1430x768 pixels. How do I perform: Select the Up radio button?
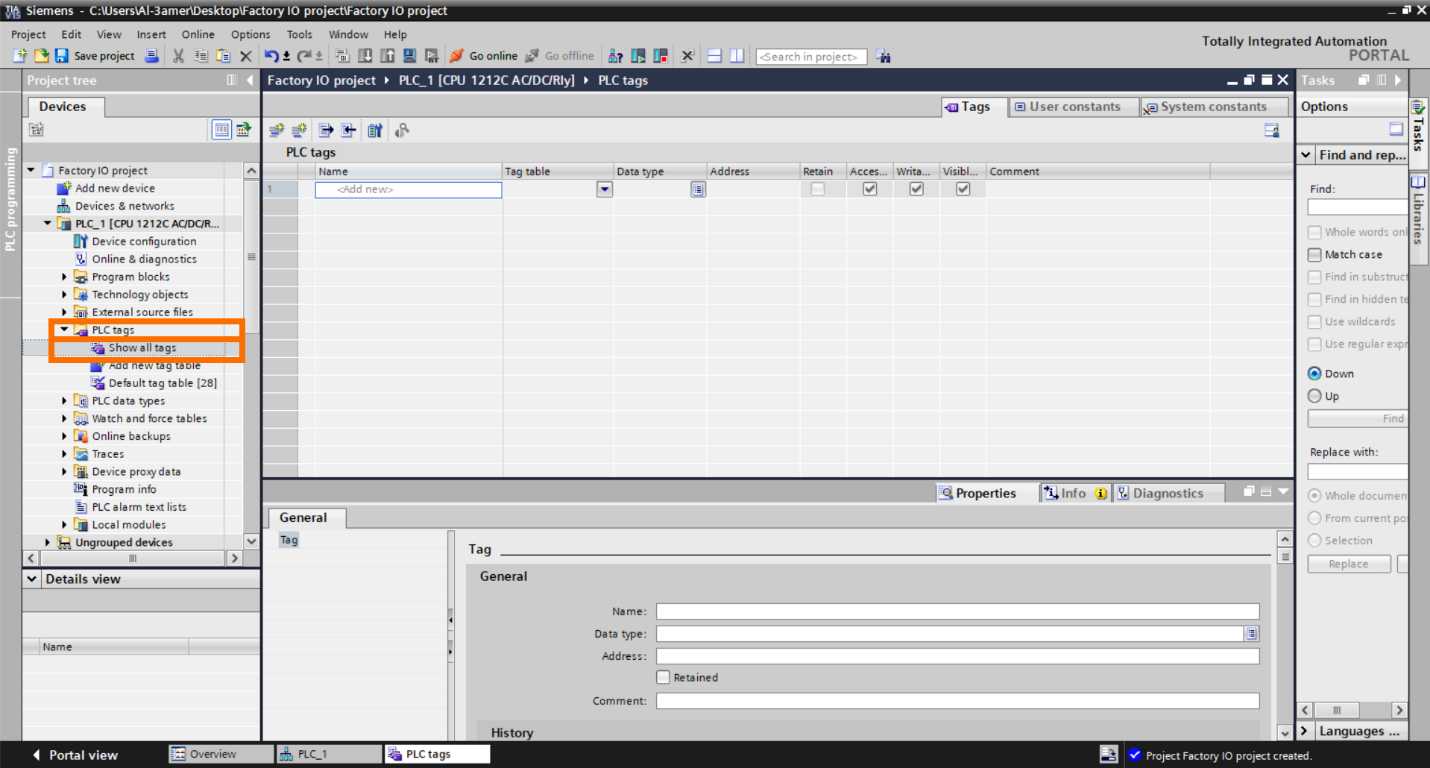pyautogui.click(x=1315, y=396)
